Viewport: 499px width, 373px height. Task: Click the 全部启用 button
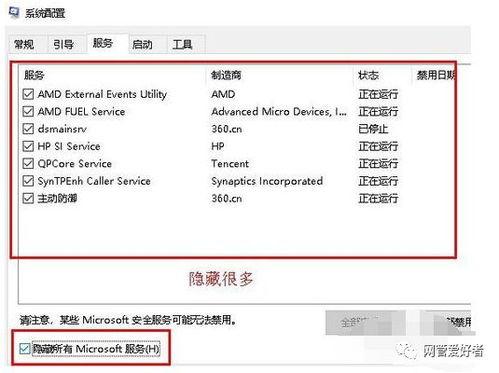point(365,322)
